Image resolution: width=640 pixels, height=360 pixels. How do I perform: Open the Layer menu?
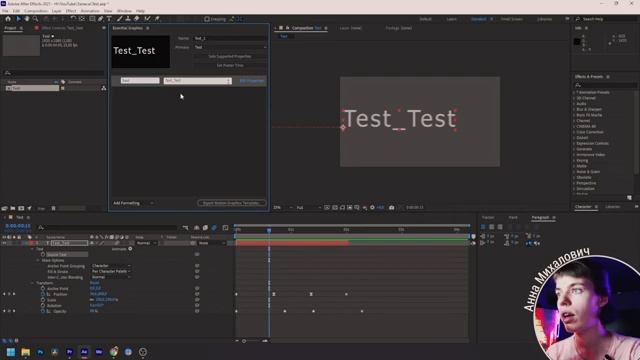pos(56,11)
